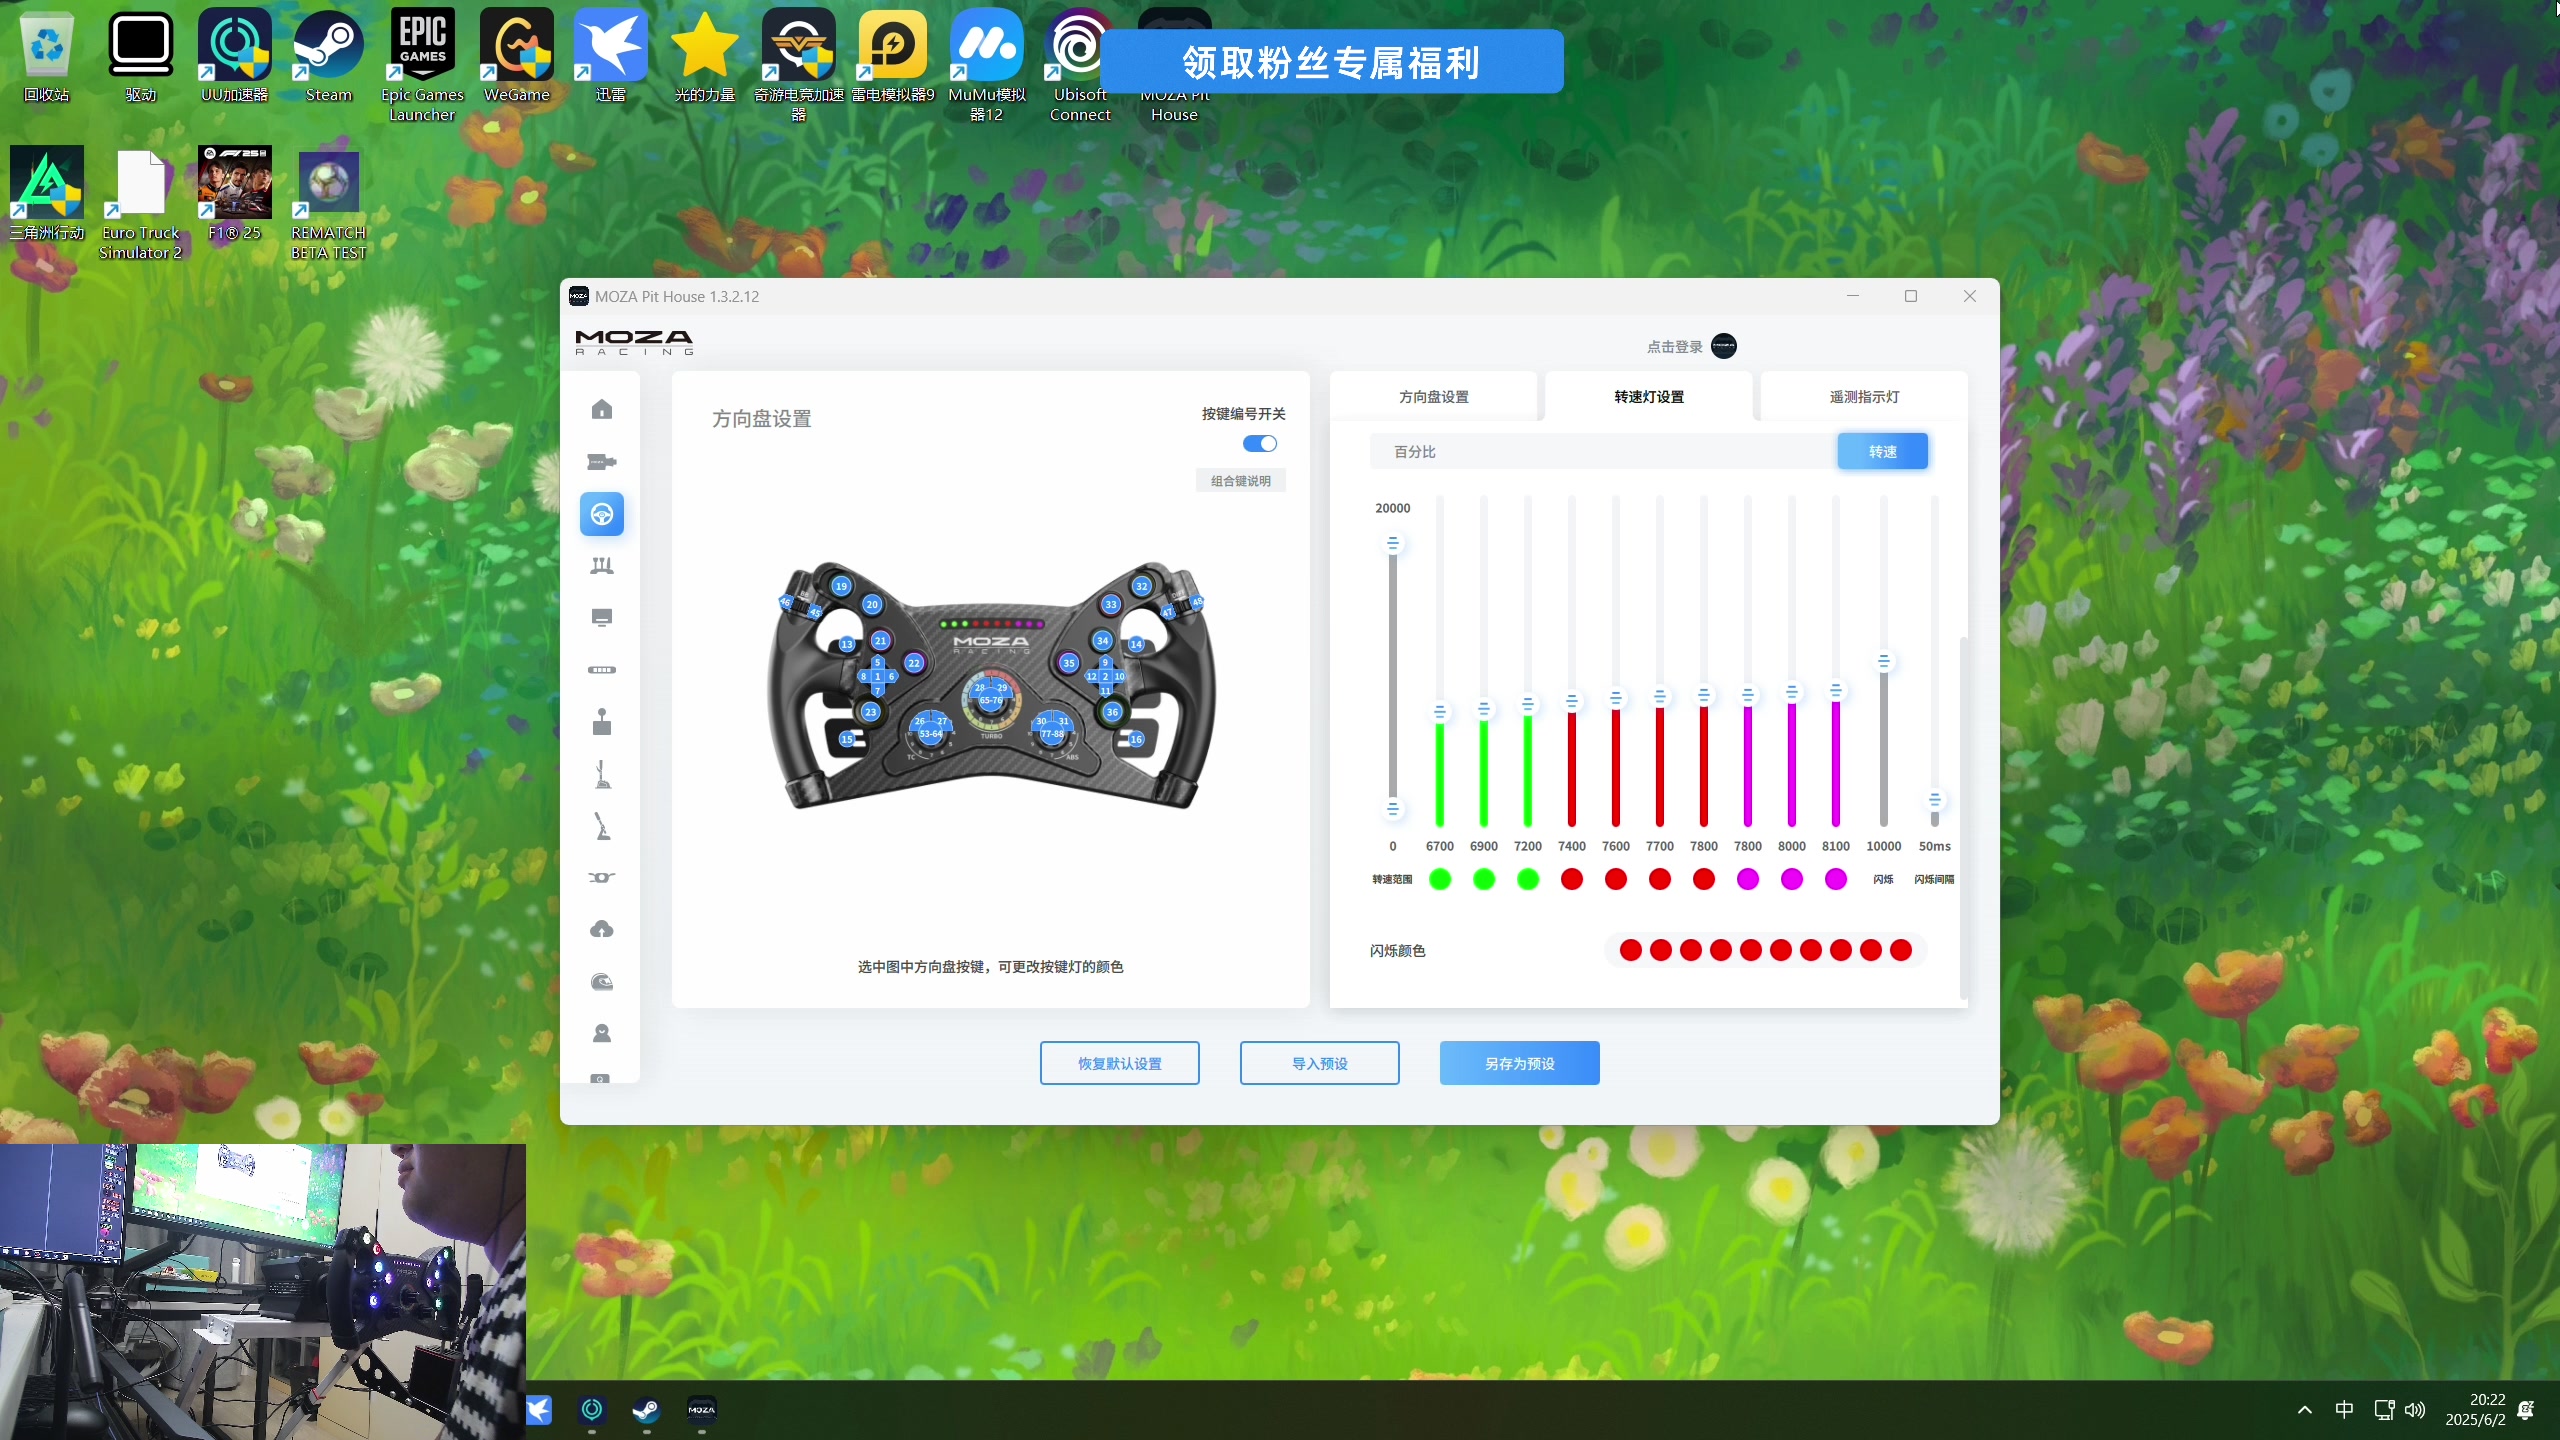Image resolution: width=2560 pixels, height=1440 pixels.
Task: Click the green color dot under 6900
Action: pos(1484,879)
